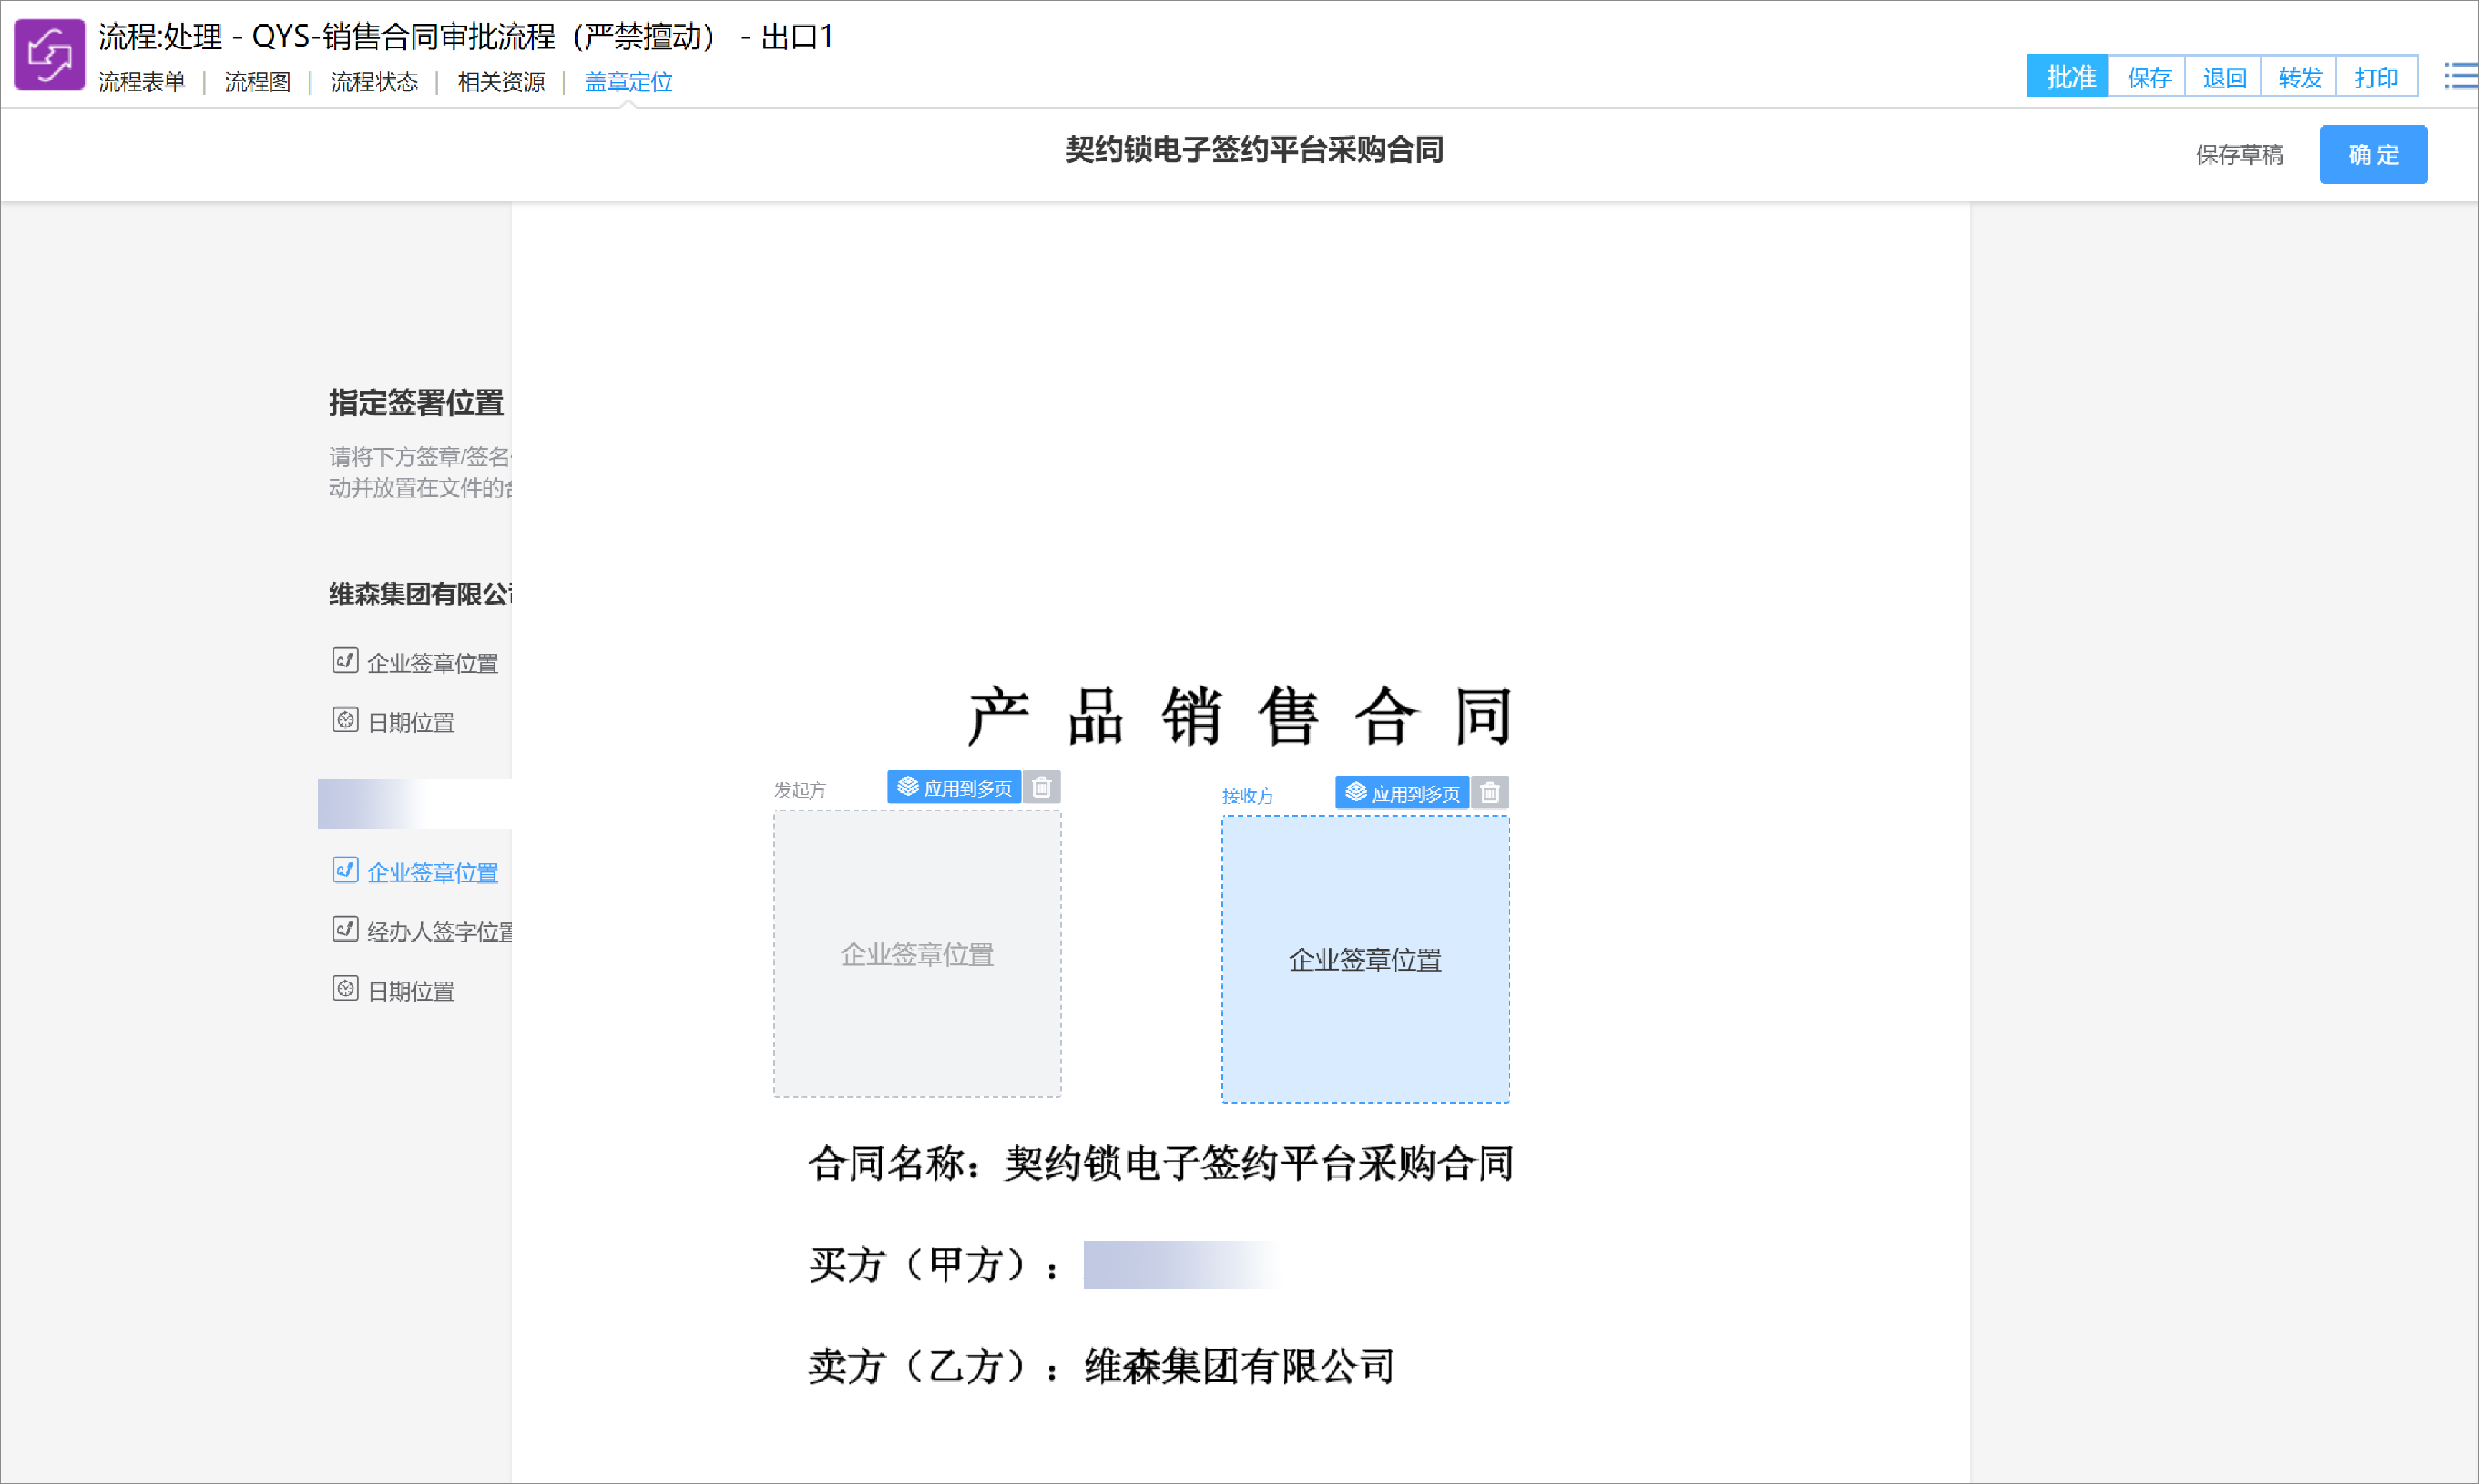Open the 流程图 tab
2479x1484 pixels.
[257, 82]
